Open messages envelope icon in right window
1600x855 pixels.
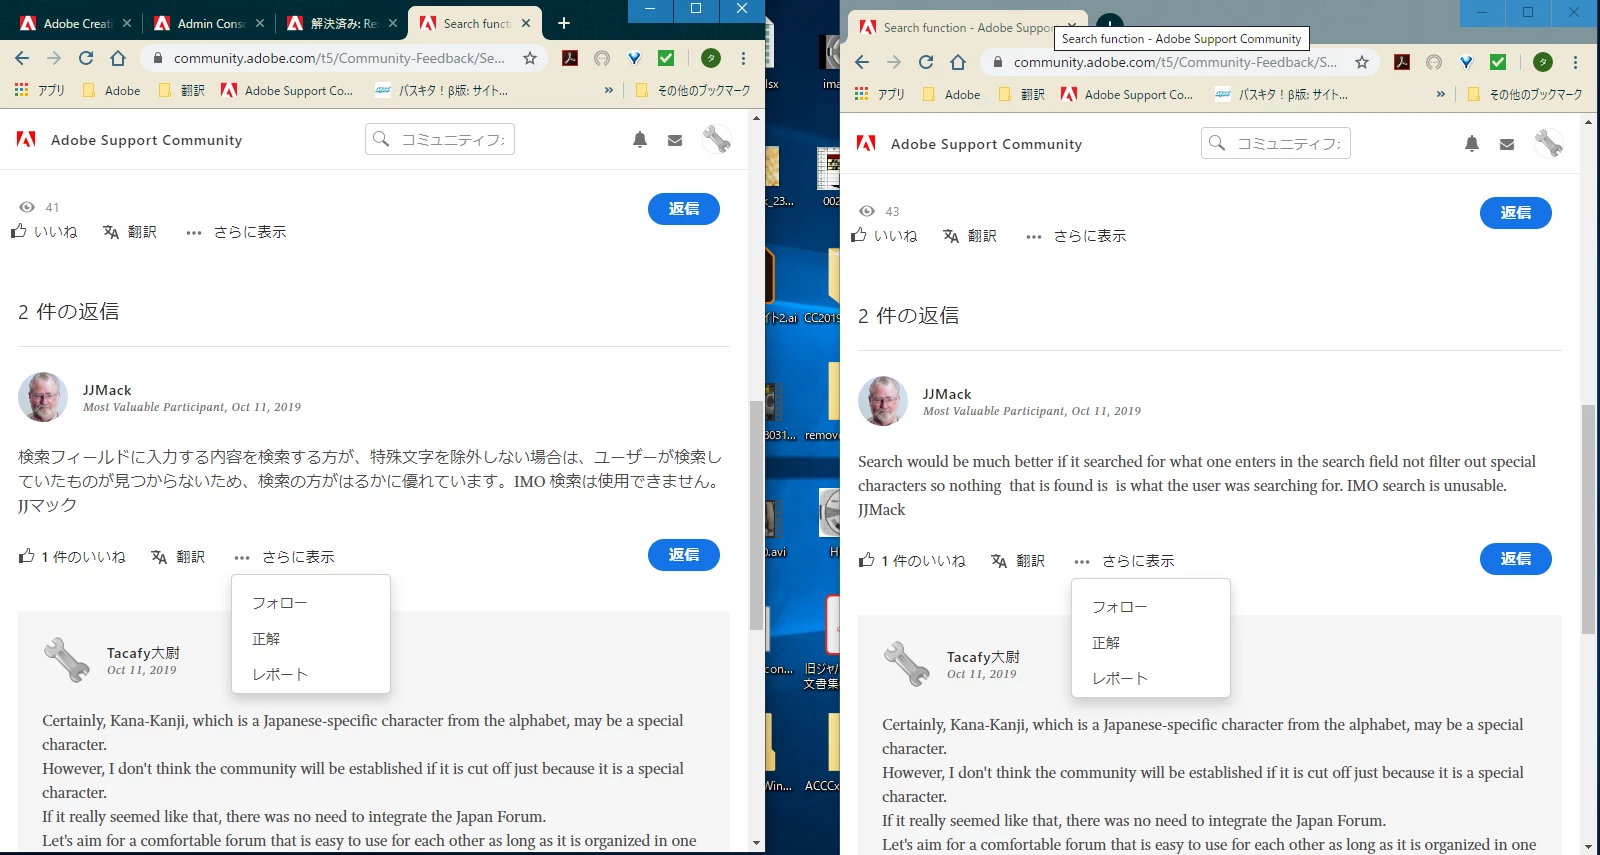click(1507, 144)
